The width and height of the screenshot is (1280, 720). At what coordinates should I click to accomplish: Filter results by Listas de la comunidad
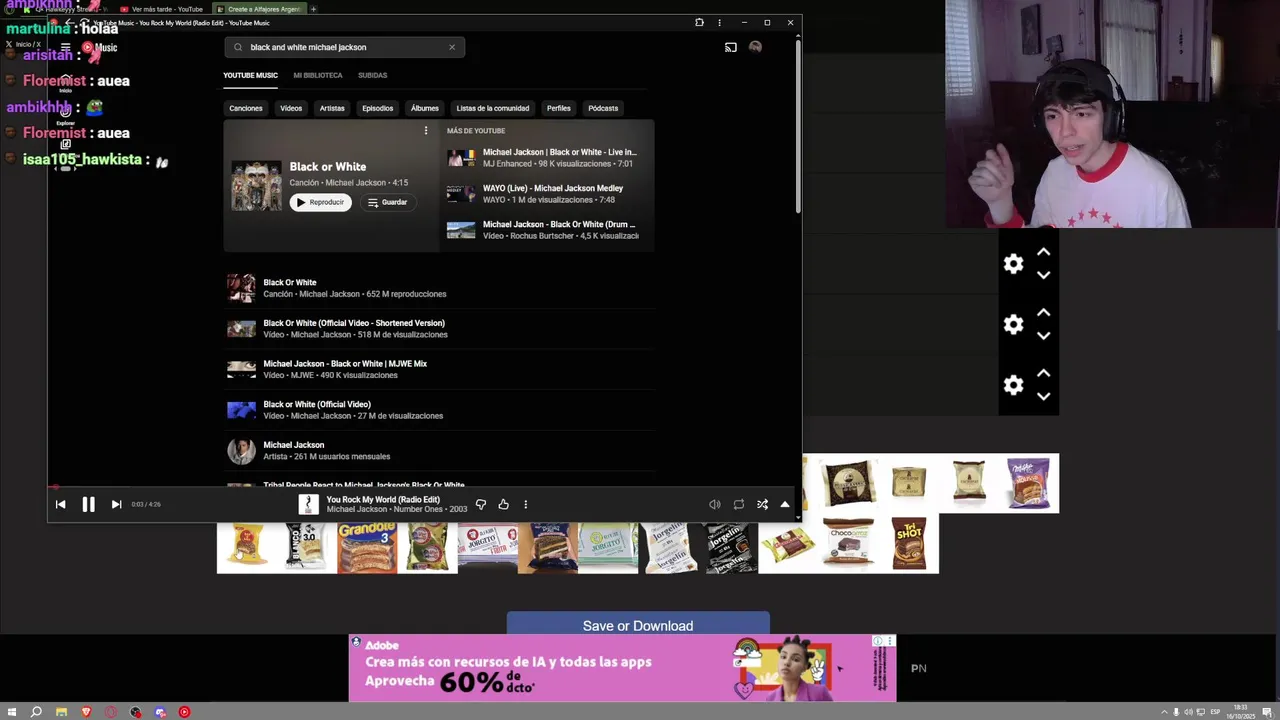[x=493, y=108]
